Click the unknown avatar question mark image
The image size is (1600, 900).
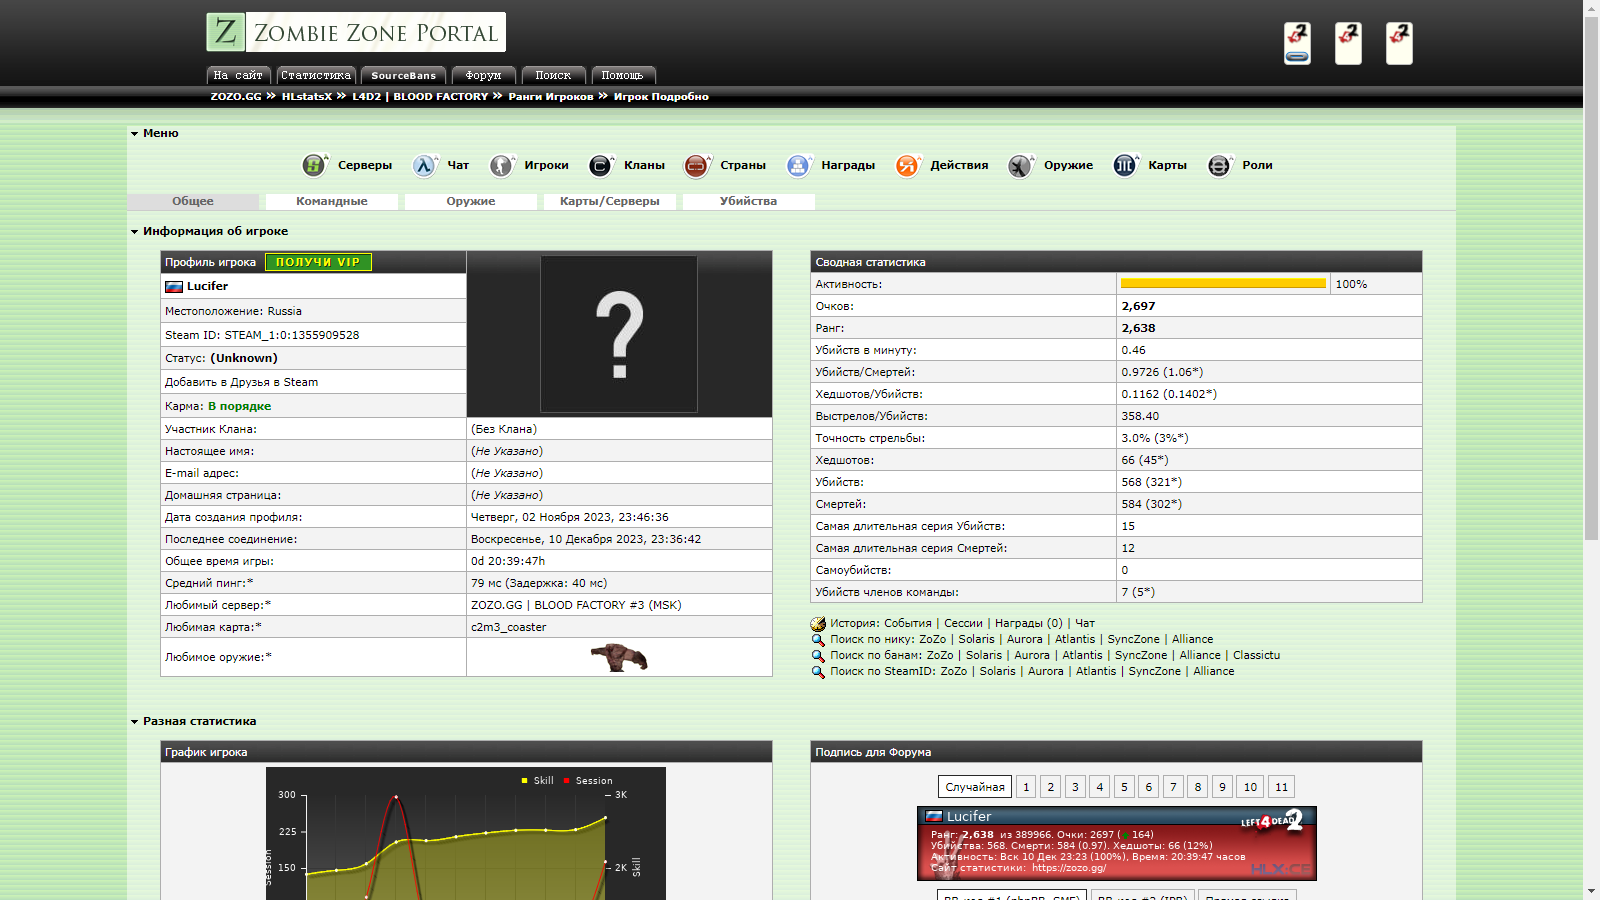click(619, 334)
